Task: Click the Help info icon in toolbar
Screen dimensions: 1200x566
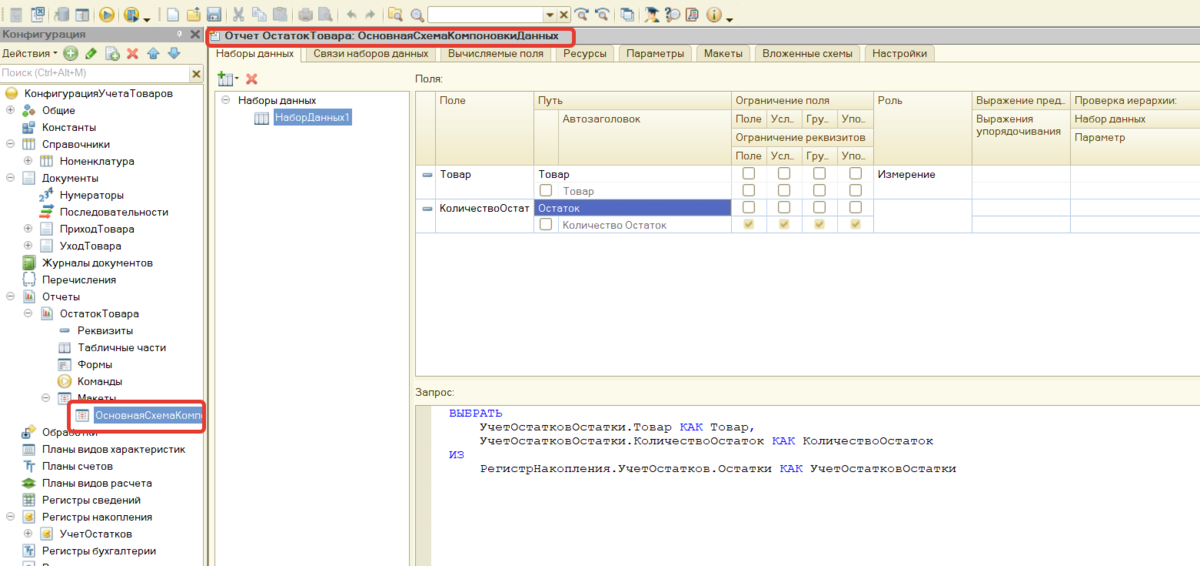Action: pos(713,15)
